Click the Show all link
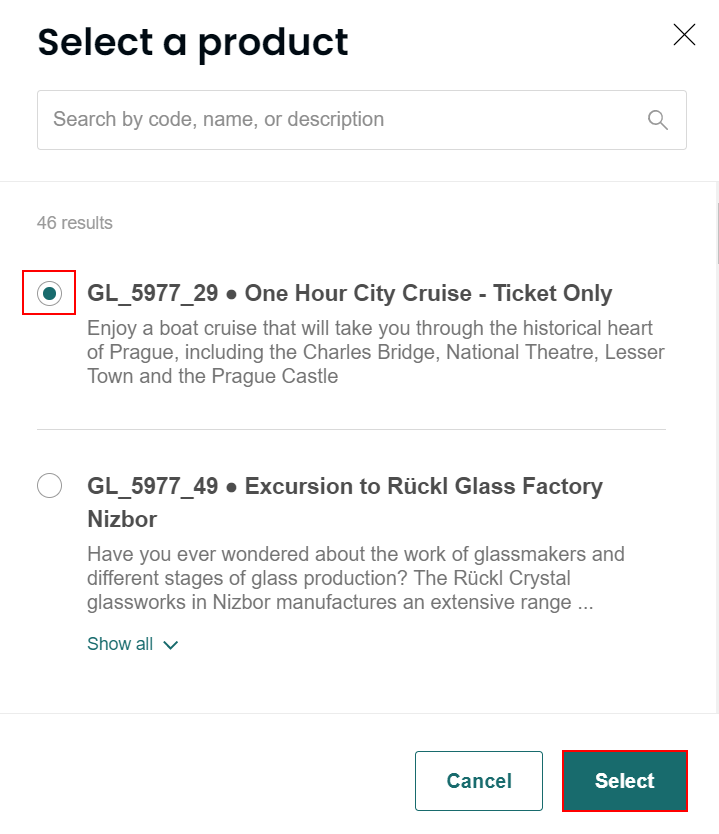This screenshot has width=719, height=834. (119, 644)
